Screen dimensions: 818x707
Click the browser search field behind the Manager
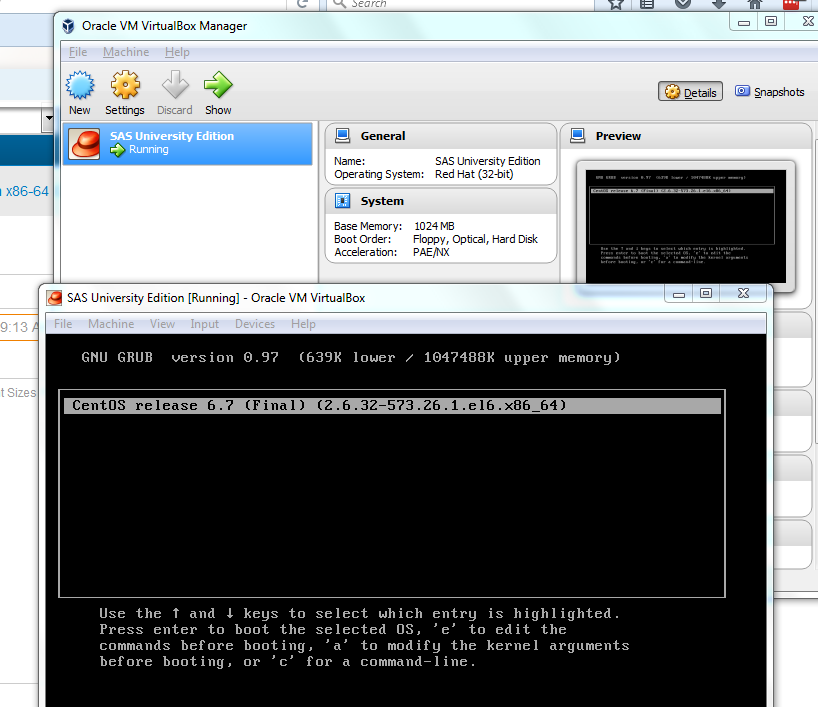click(x=460, y=4)
